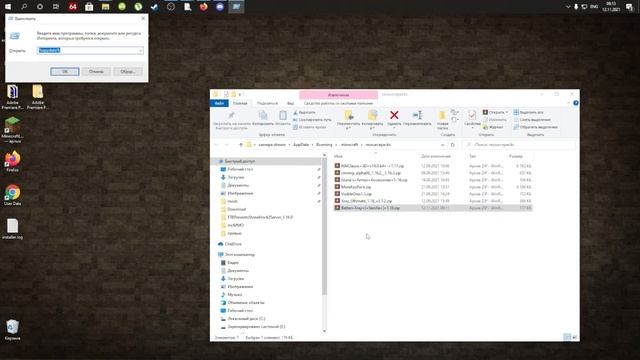Click the Run dialog Open text field
The height and width of the screenshot is (360, 640).
click(x=90, y=50)
